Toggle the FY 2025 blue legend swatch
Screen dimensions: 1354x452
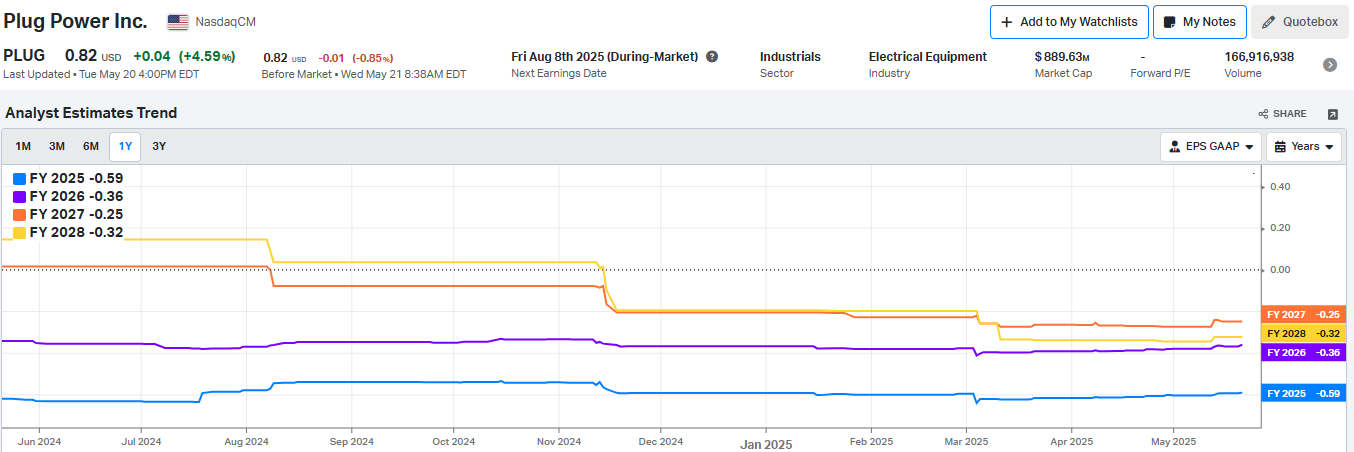(19, 179)
